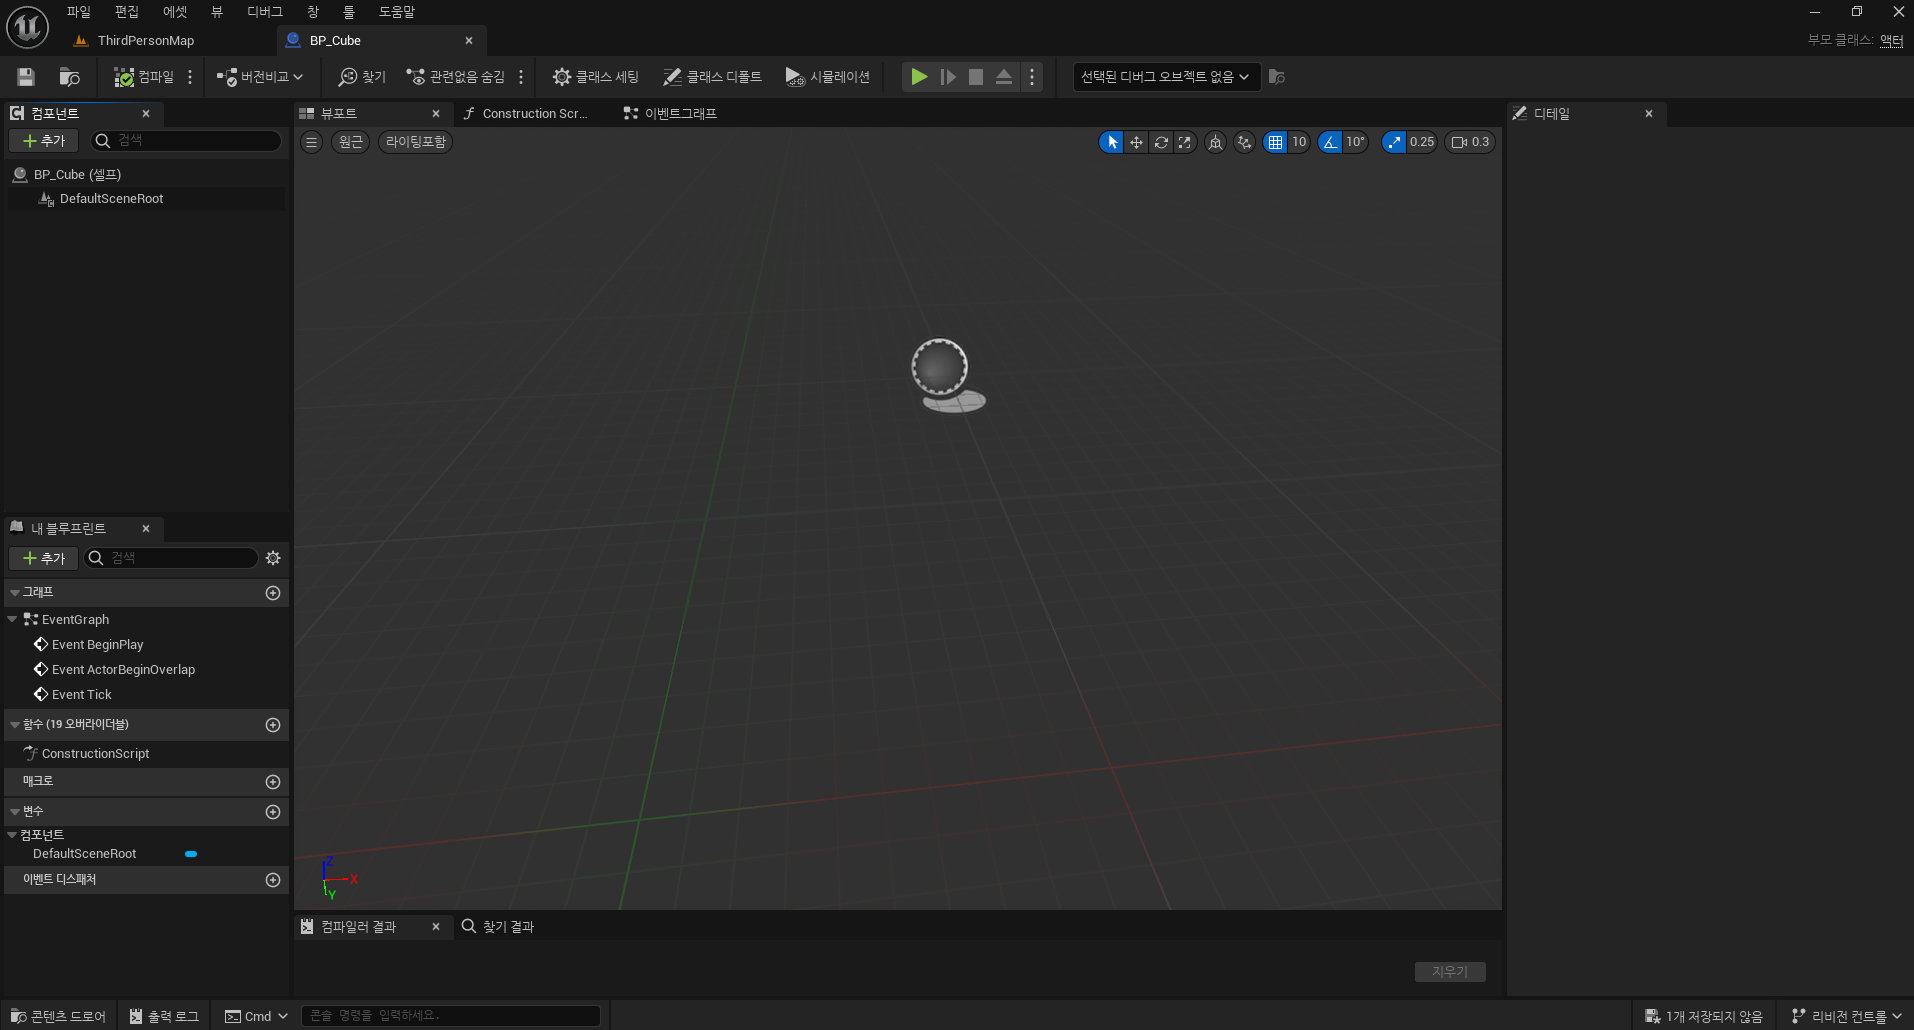Select the viewport select-object arrow tool
Image resolution: width=1914 pixels, height=1030 pixels.
pyautogui.click(x=1112, y=142)
